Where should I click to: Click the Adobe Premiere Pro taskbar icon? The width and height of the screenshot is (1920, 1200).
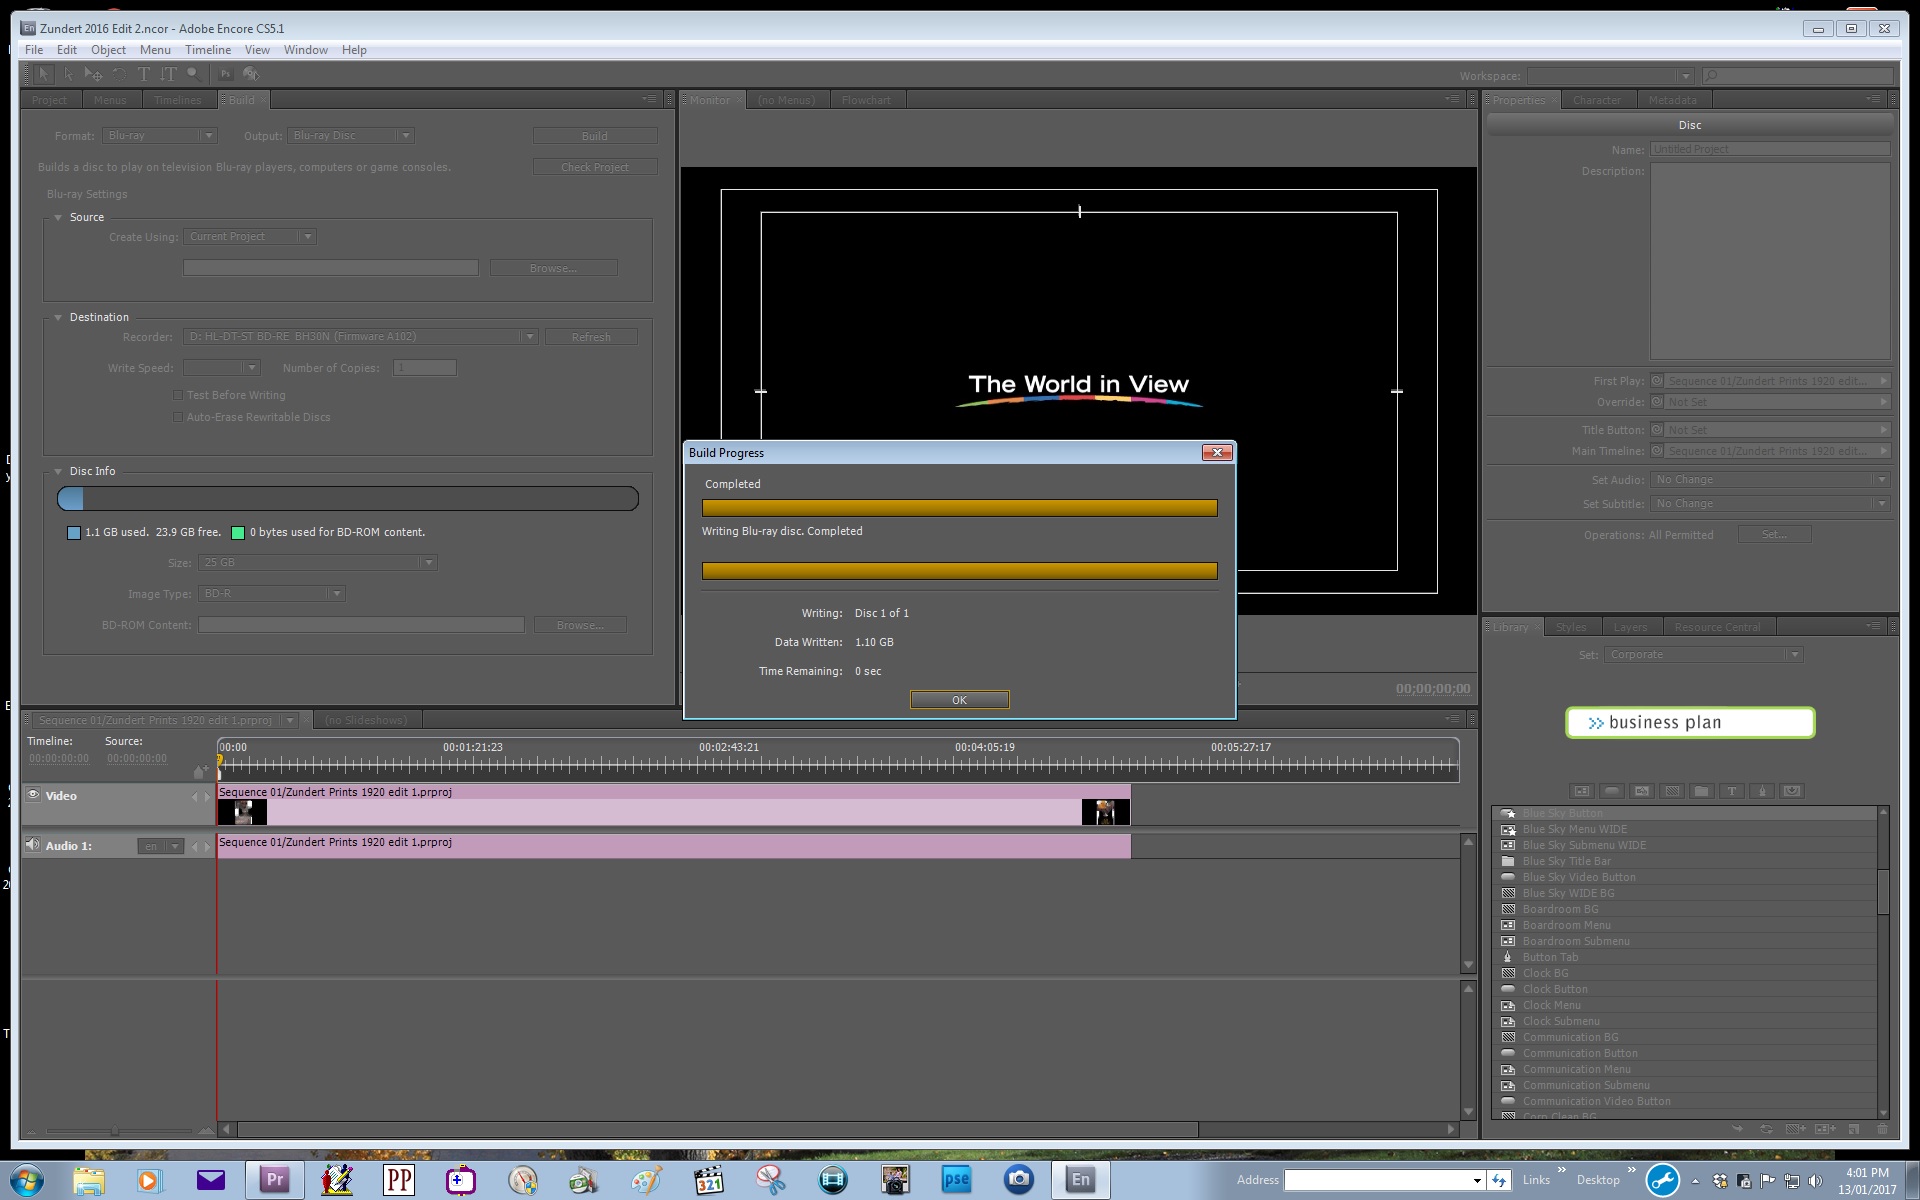tap(272, 1179)
